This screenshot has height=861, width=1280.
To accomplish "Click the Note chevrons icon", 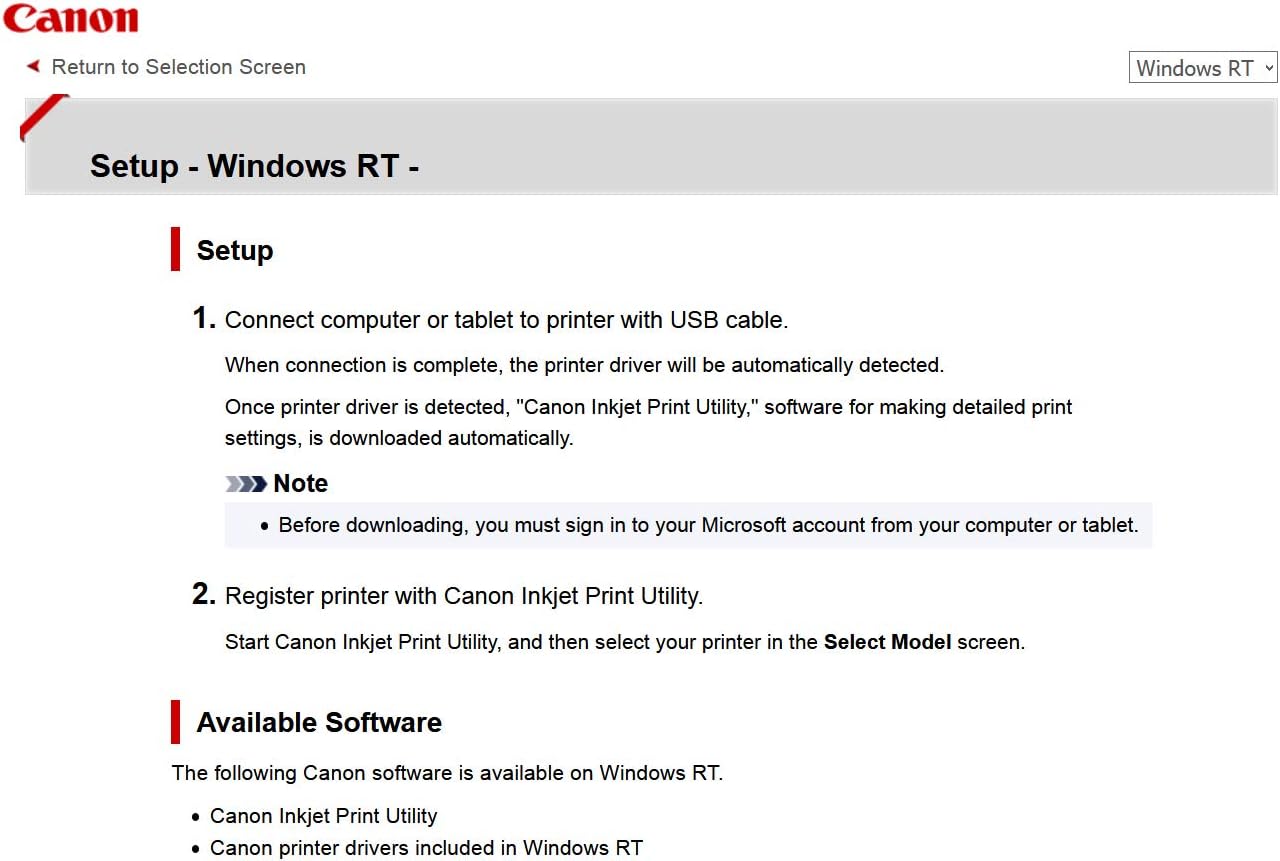I will 245,484.
